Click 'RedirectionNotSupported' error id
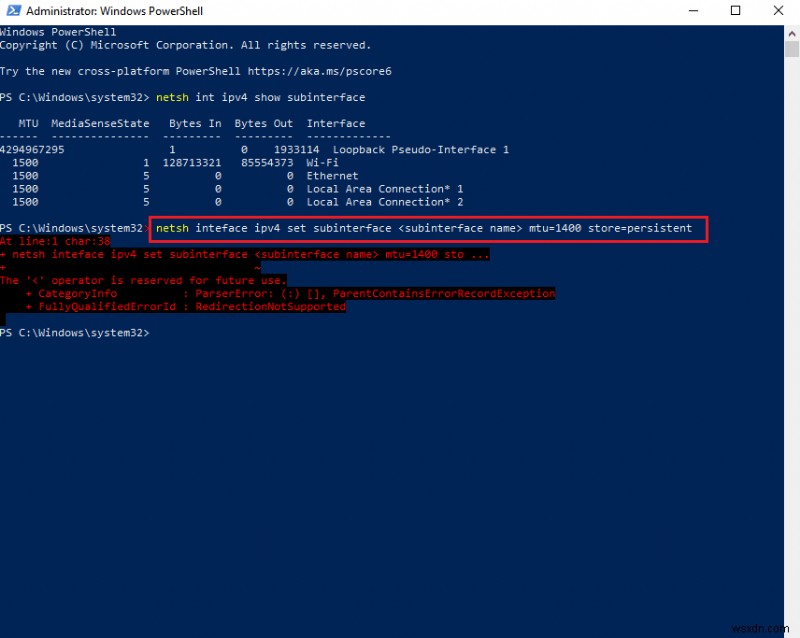The image size is (800, 638). point(270,306)
